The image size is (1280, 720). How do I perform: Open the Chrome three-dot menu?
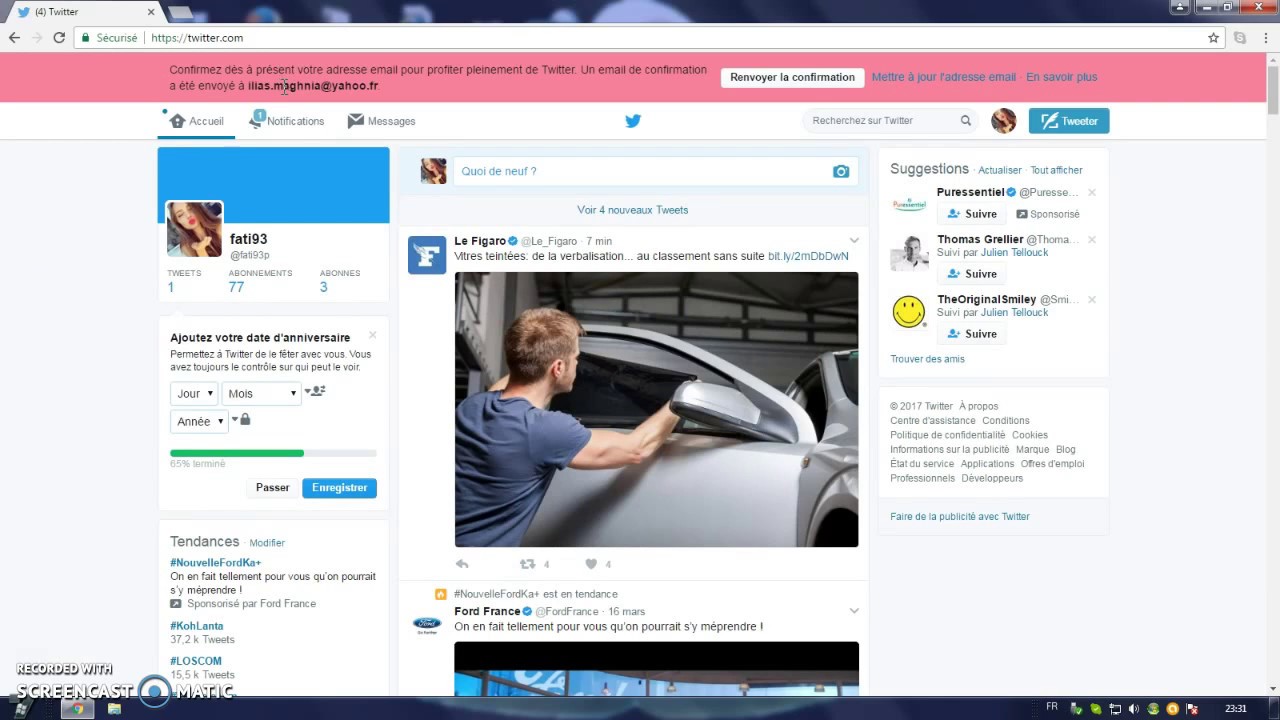click(1264, 38)
